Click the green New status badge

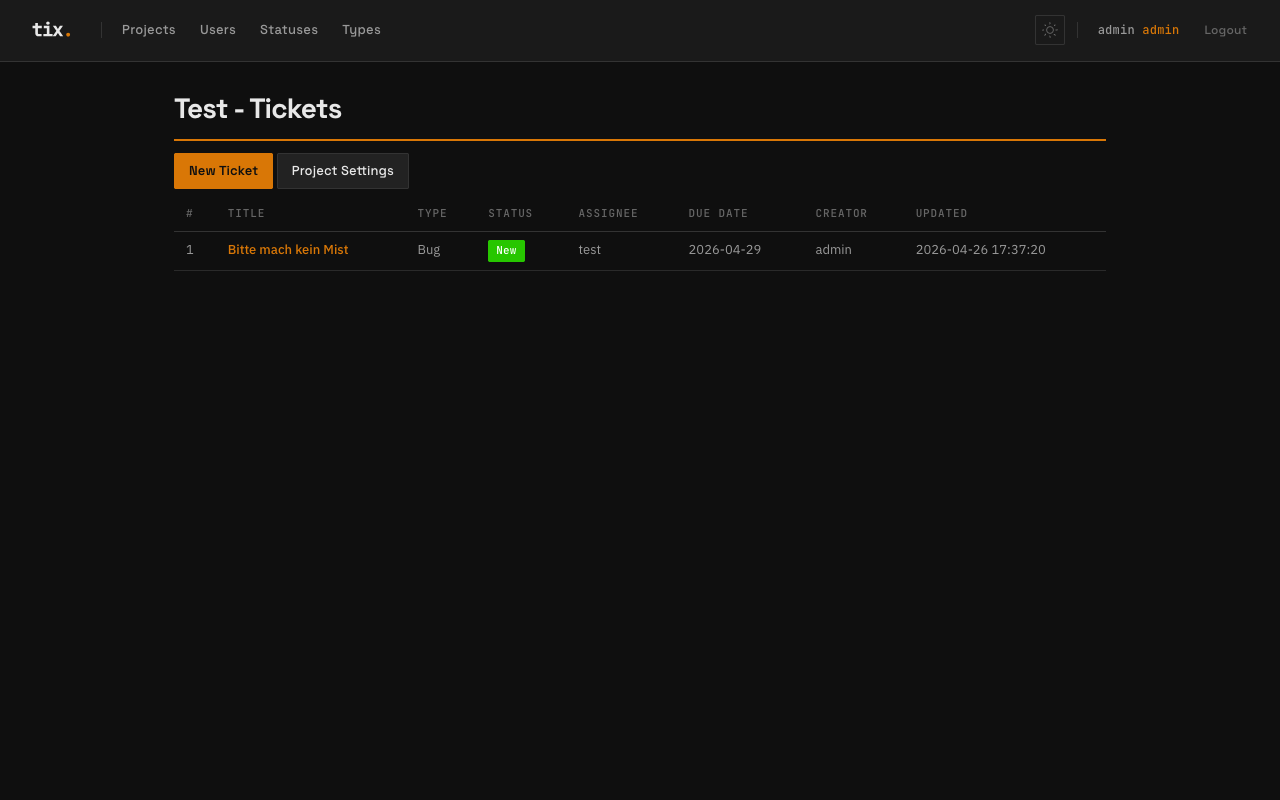pos(506,251)
